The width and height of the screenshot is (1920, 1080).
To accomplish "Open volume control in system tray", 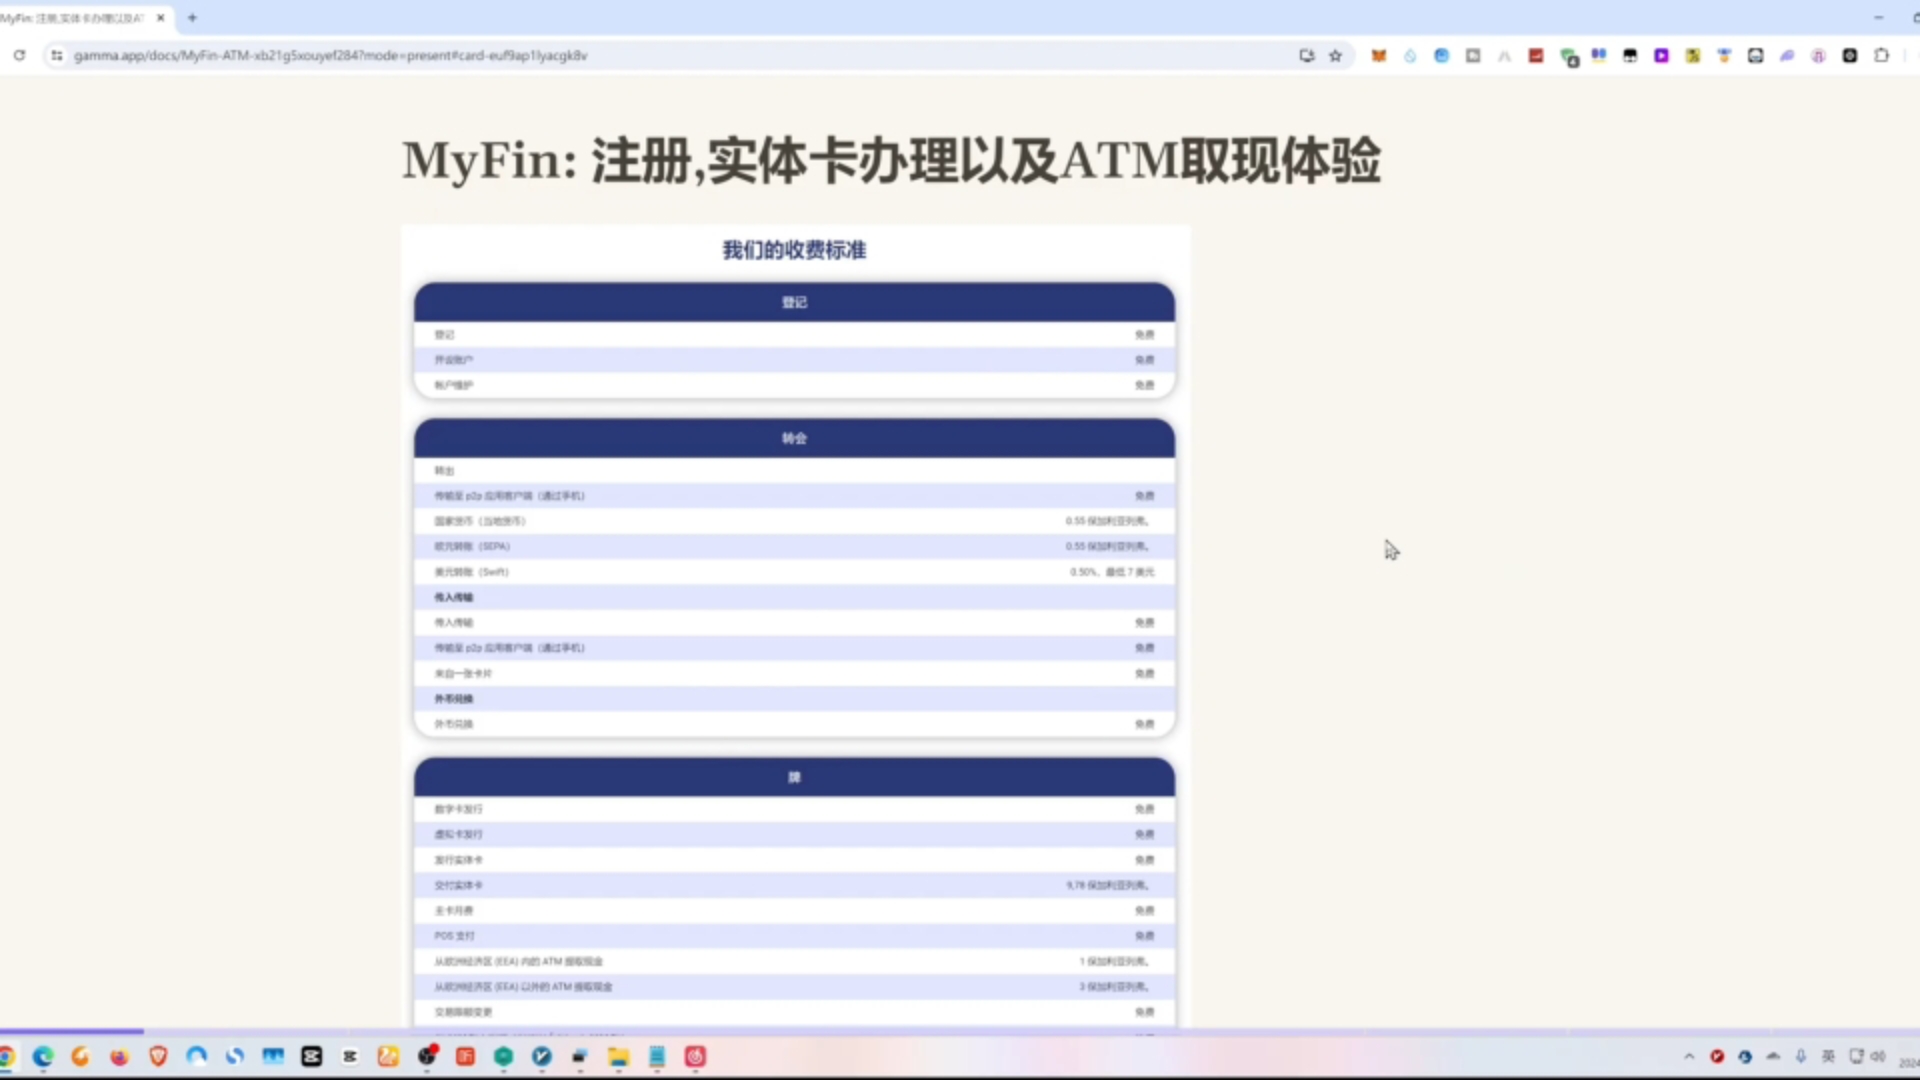I will (1878, 1057).
